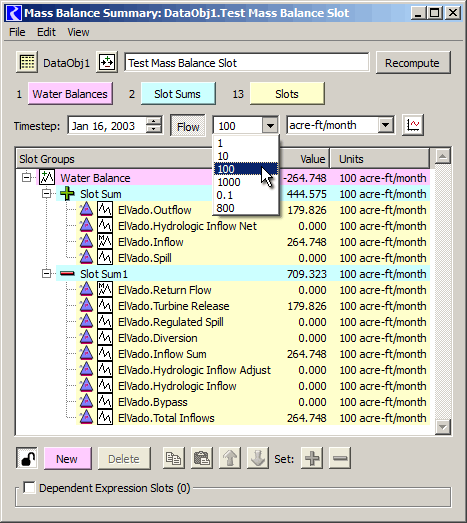Click the unlock padlock icon
This screenshot has width=467, height=523.
pos(27,458)
